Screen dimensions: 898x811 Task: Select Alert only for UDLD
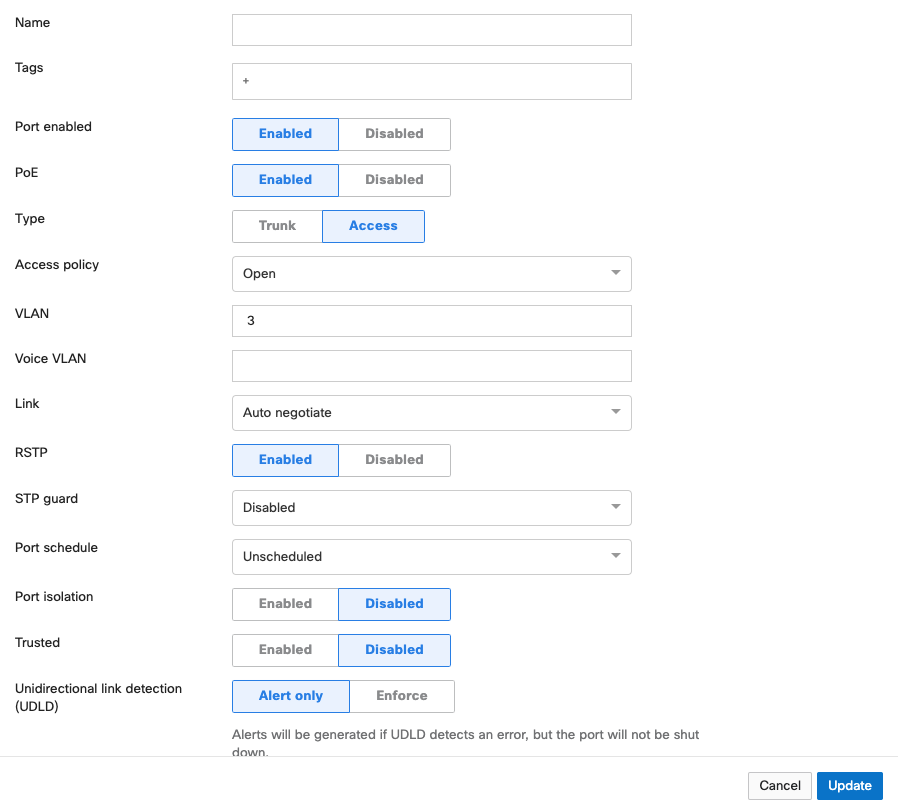[x=290, y=696]
